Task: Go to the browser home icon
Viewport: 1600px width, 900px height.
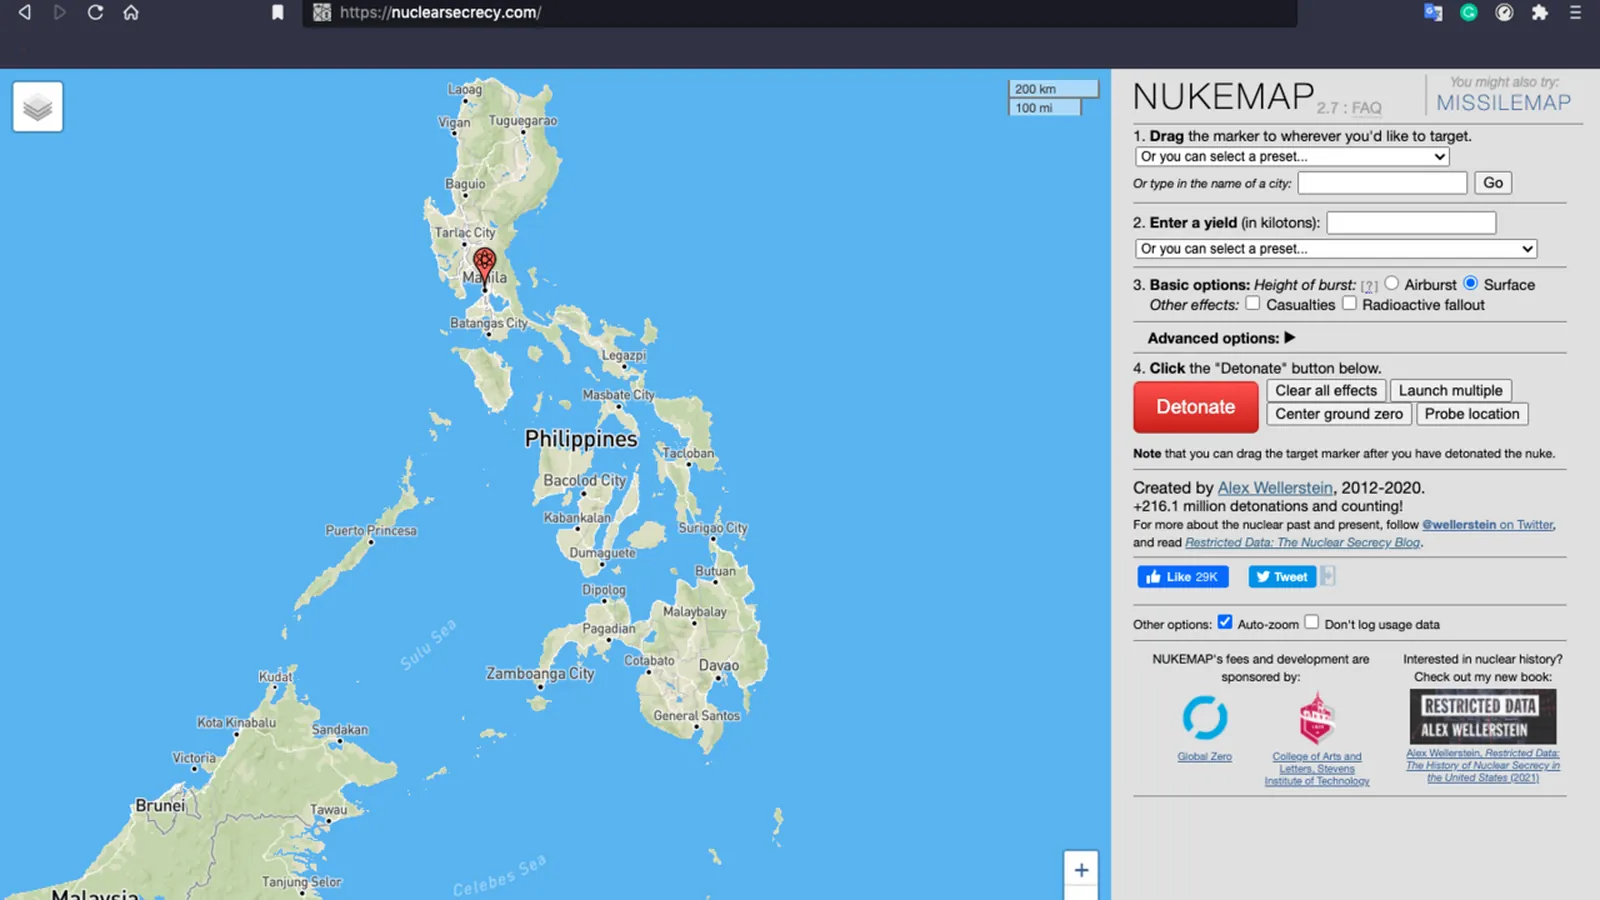Action: point(131,12)
